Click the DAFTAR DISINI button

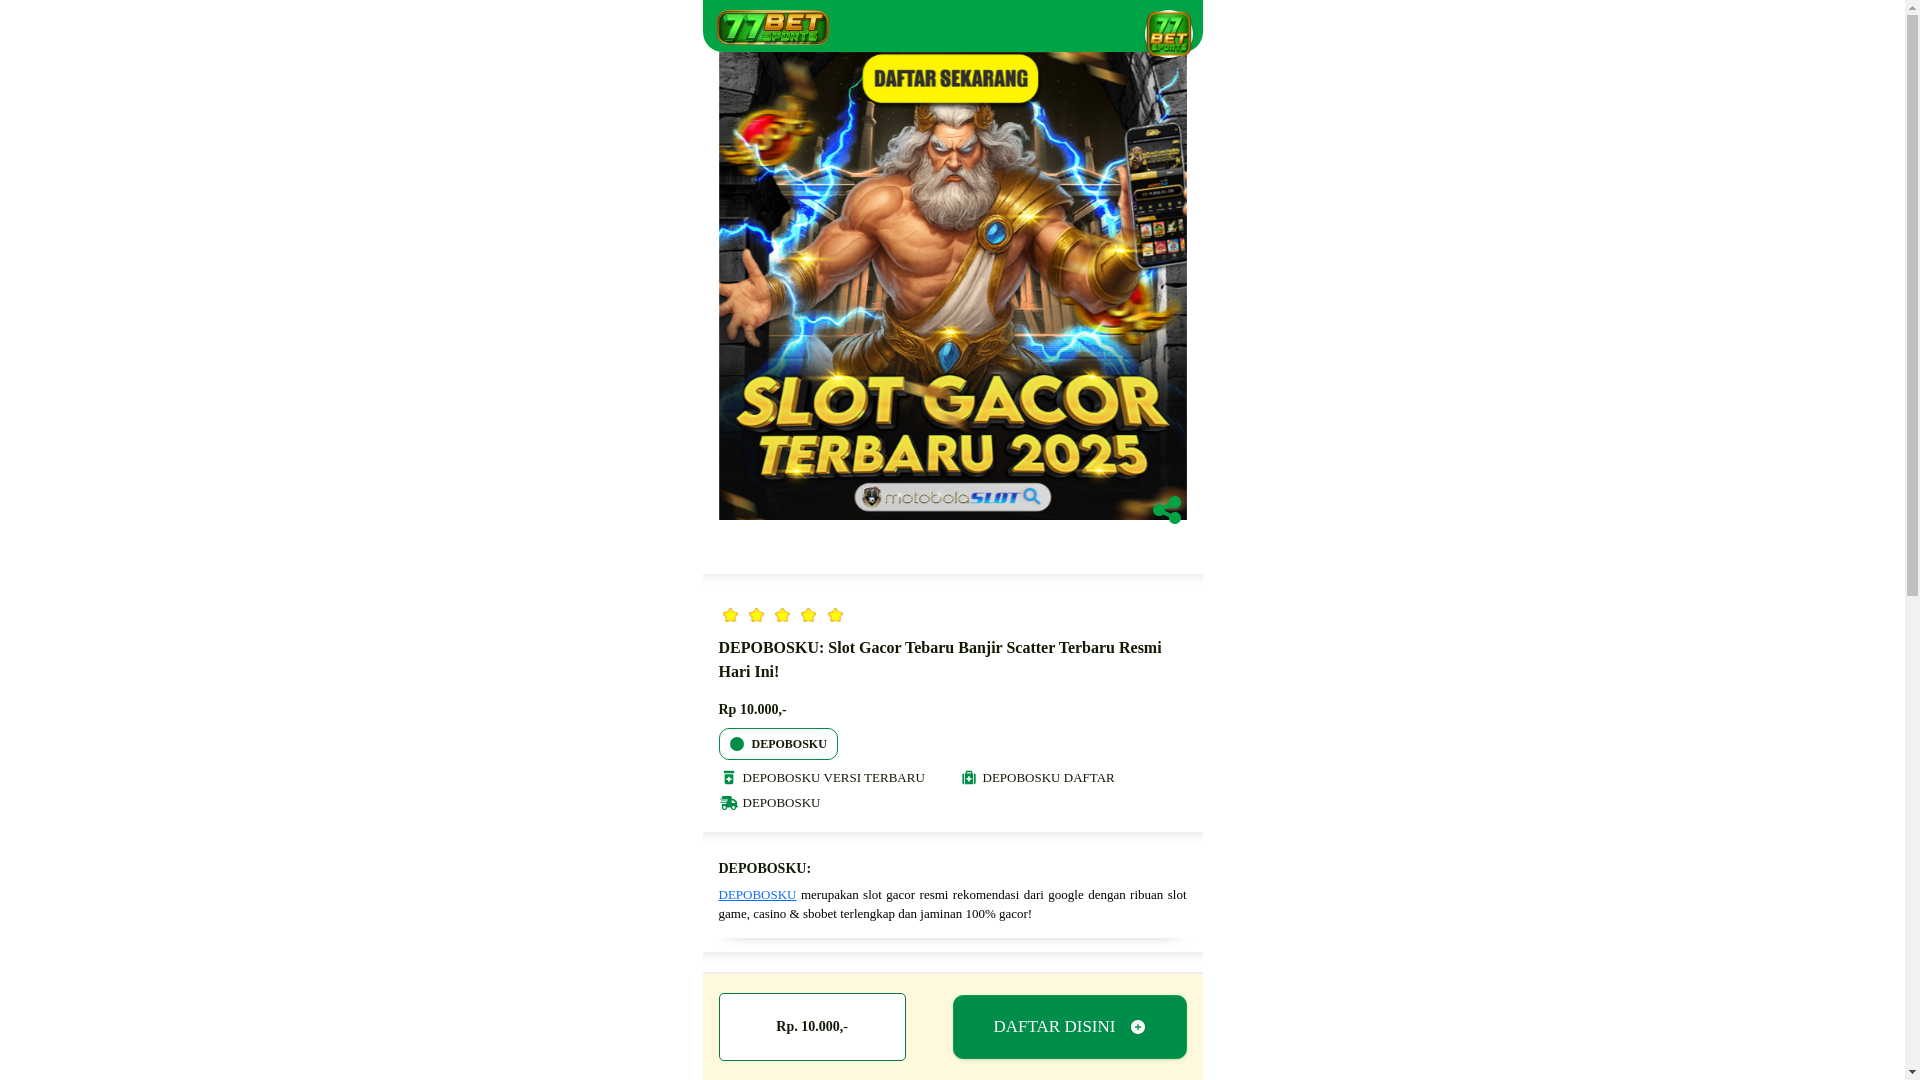[1069, 1027]
